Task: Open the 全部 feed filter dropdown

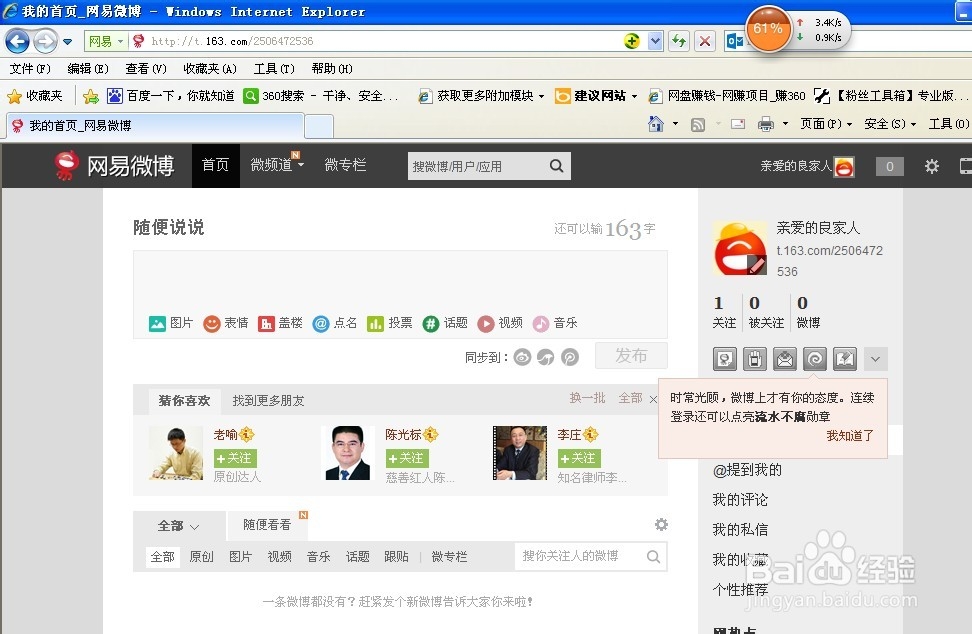Action: 179,526
